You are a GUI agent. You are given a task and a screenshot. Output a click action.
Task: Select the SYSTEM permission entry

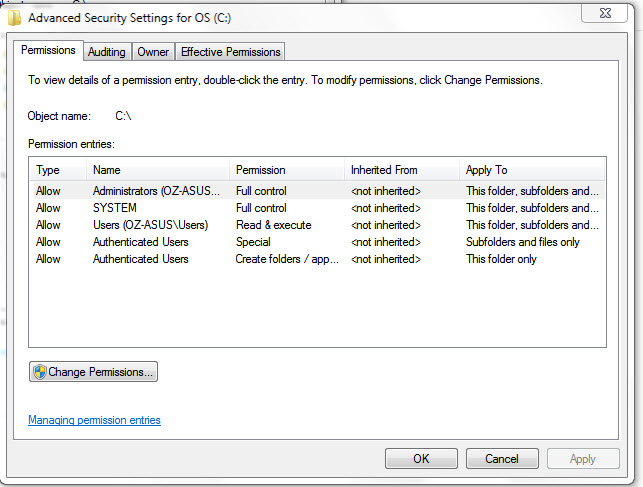coord(317,208)
